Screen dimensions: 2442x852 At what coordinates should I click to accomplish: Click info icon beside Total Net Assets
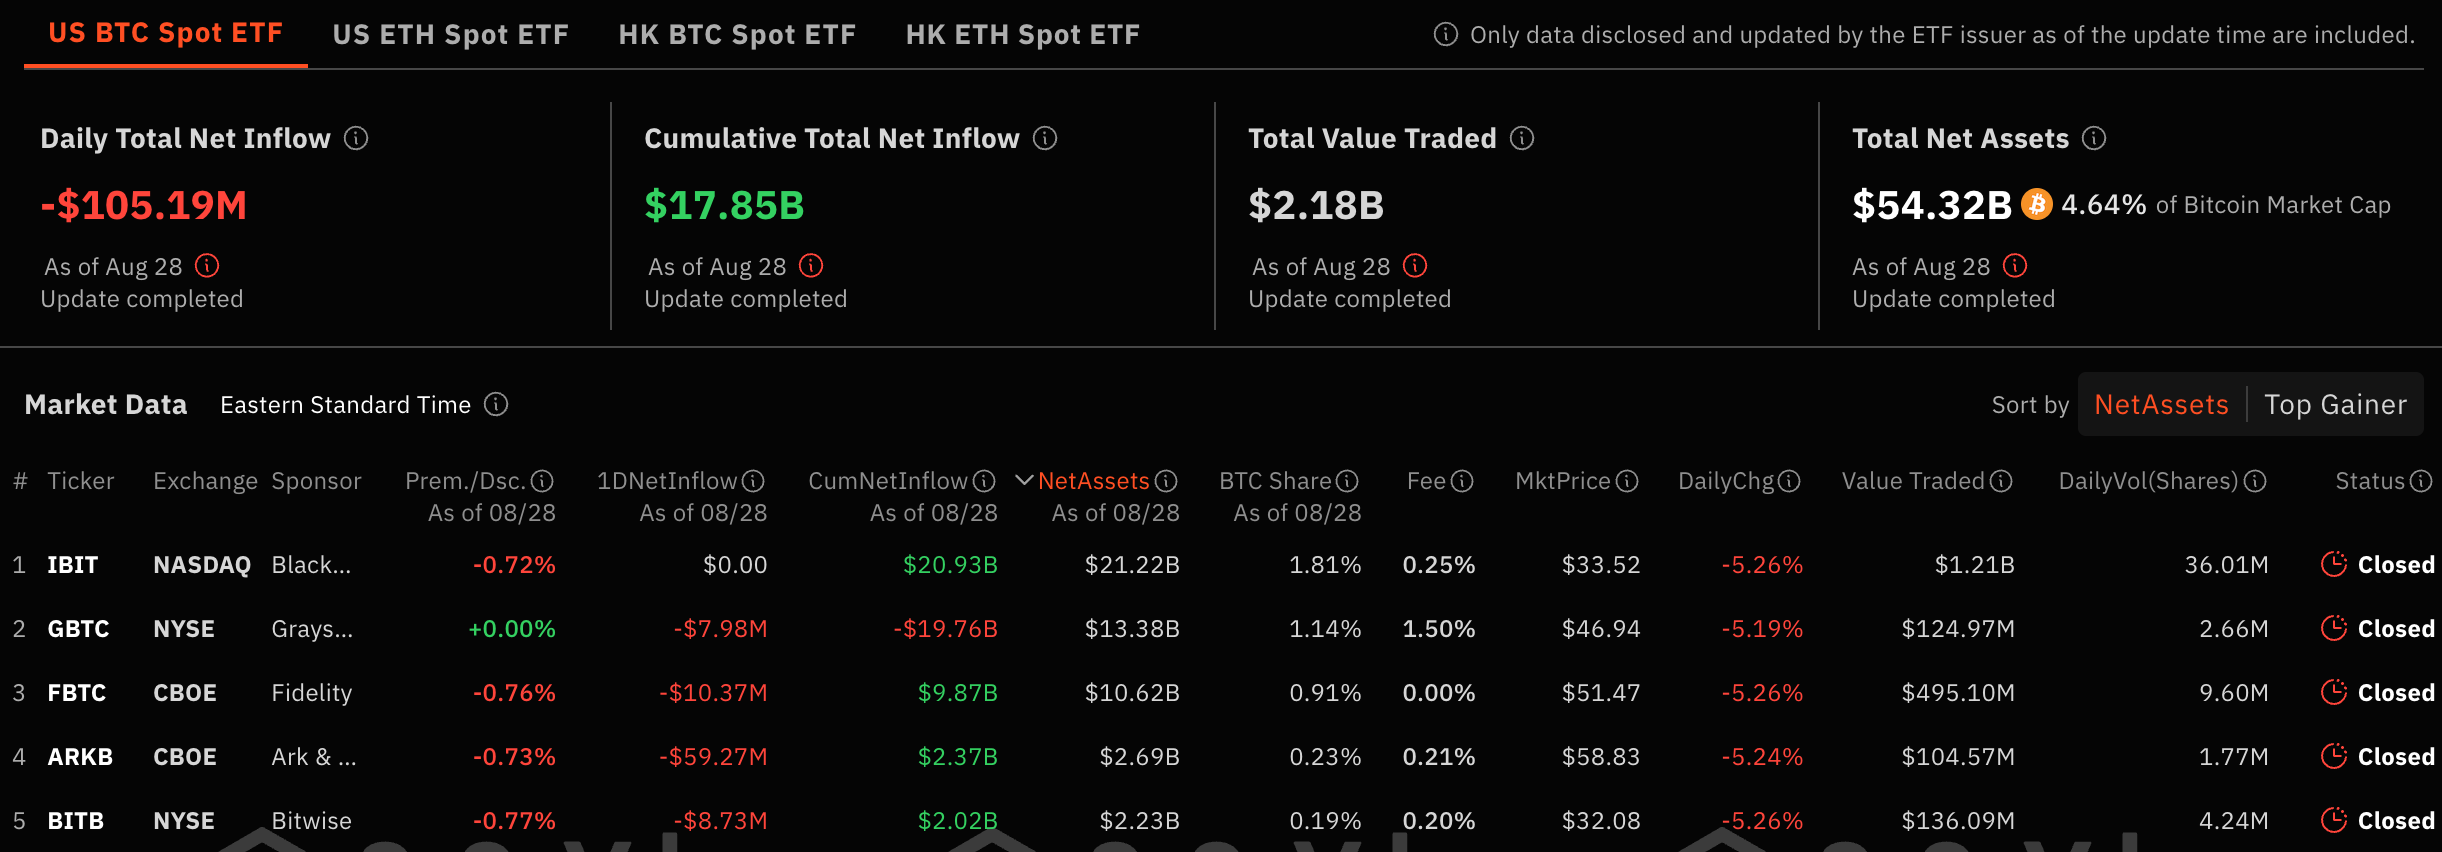click(2094, 138)
